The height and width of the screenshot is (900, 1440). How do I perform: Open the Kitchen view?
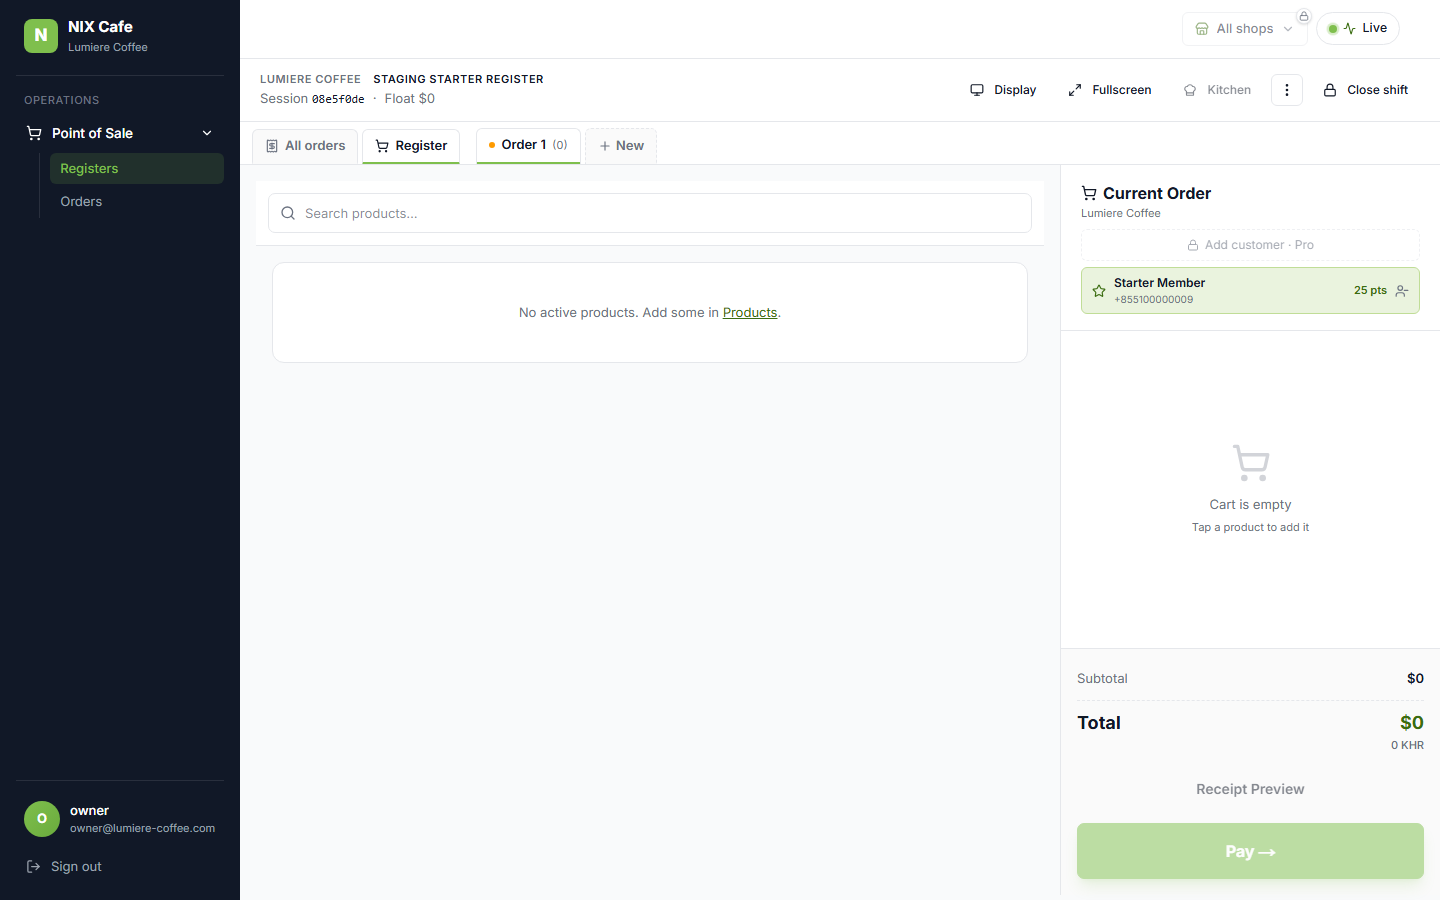coord(1217,90)
